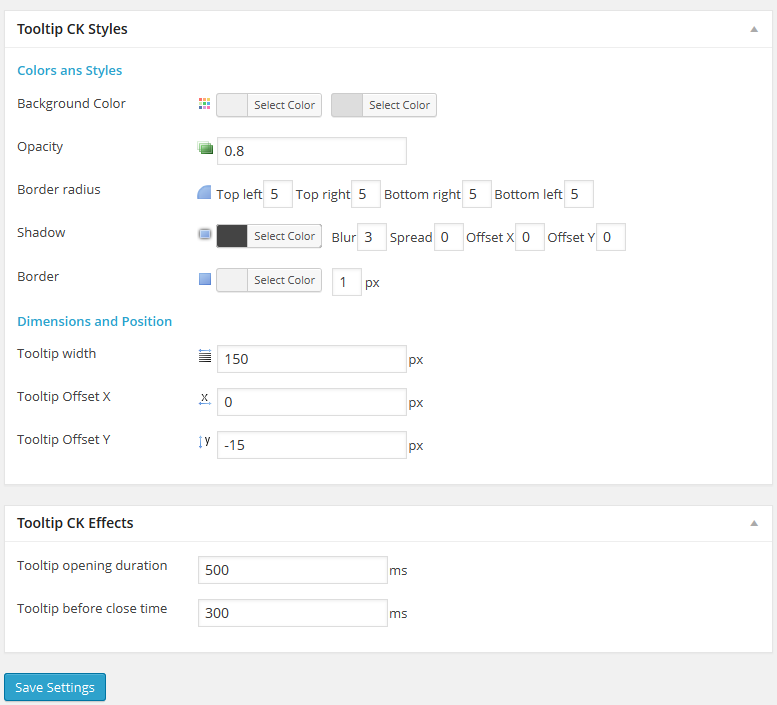Click the Tooltip Offset Y icon
The image size is (777, 705).
pos(204,441)
